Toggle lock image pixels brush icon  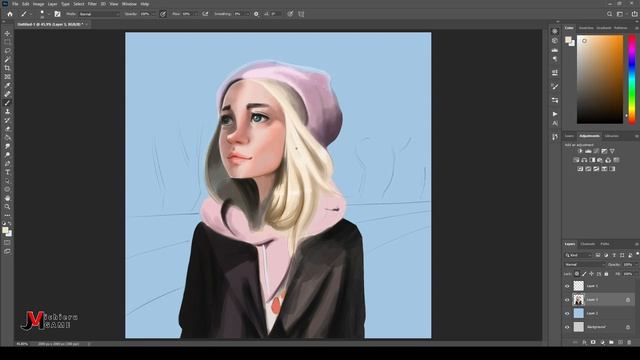[x=584, y=274]
